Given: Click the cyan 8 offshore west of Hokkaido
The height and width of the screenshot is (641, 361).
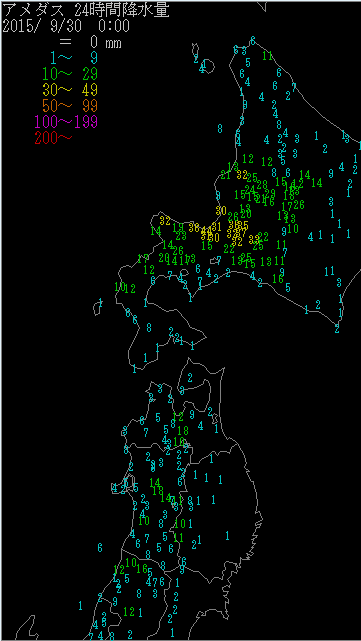Looking at the screenshot, I should click(220, 129).
